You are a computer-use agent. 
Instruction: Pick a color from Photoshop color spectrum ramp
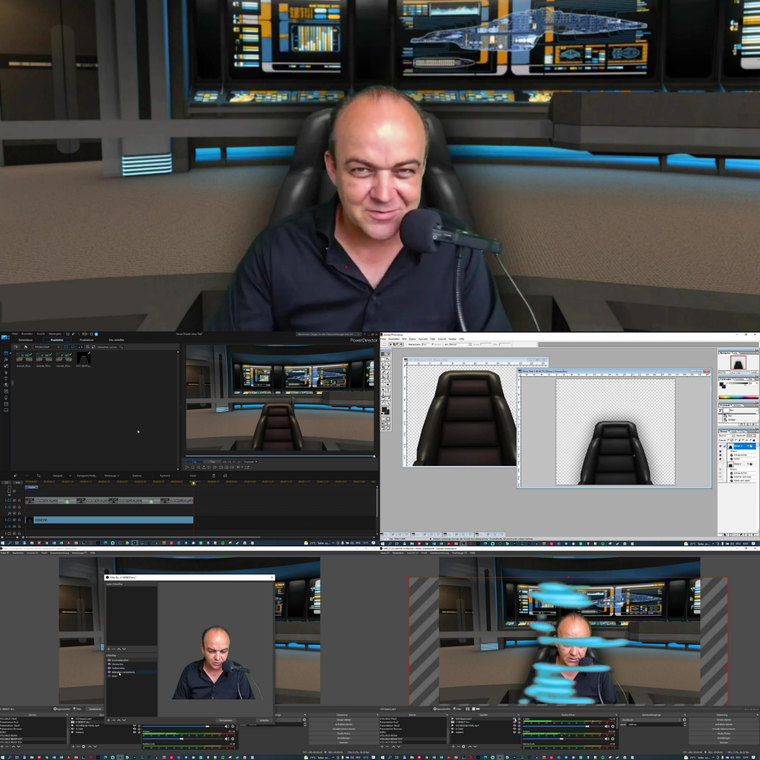pos(739,397)
